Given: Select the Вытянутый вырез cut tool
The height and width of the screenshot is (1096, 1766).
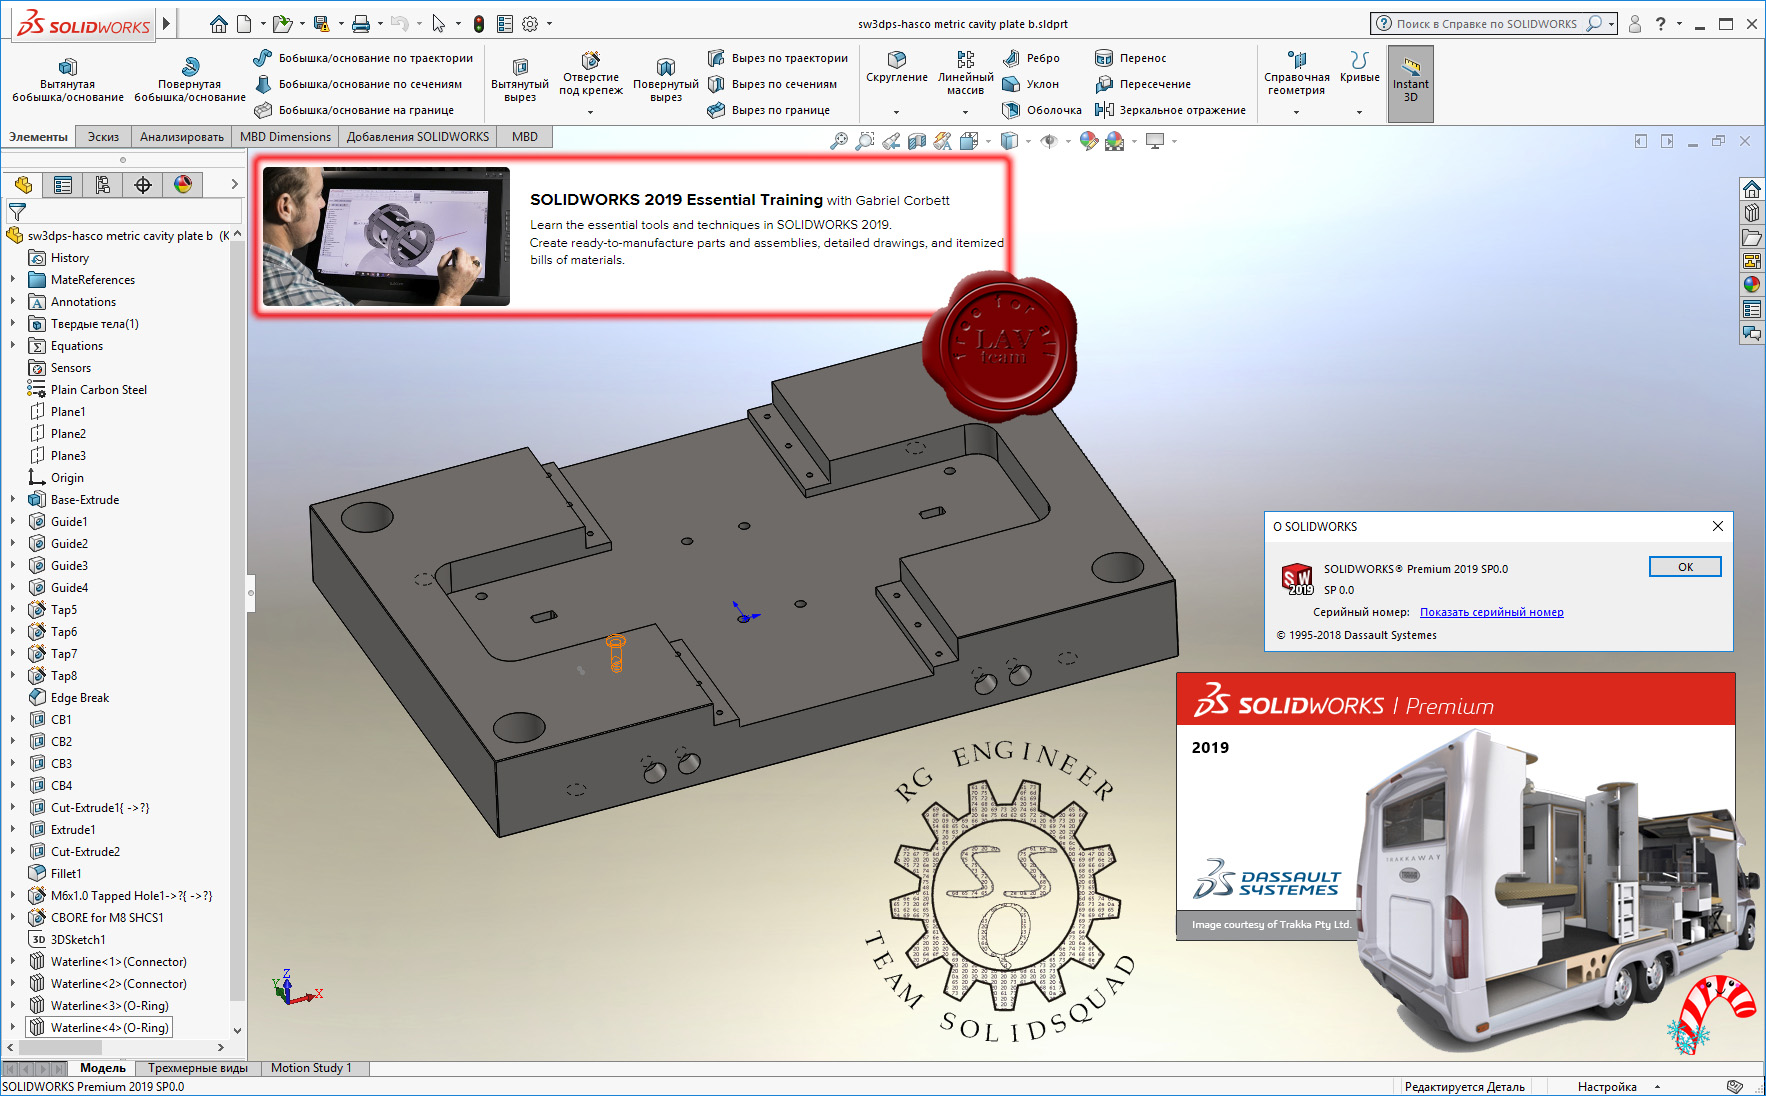Looking at the screenshot, I should (520, 80).
